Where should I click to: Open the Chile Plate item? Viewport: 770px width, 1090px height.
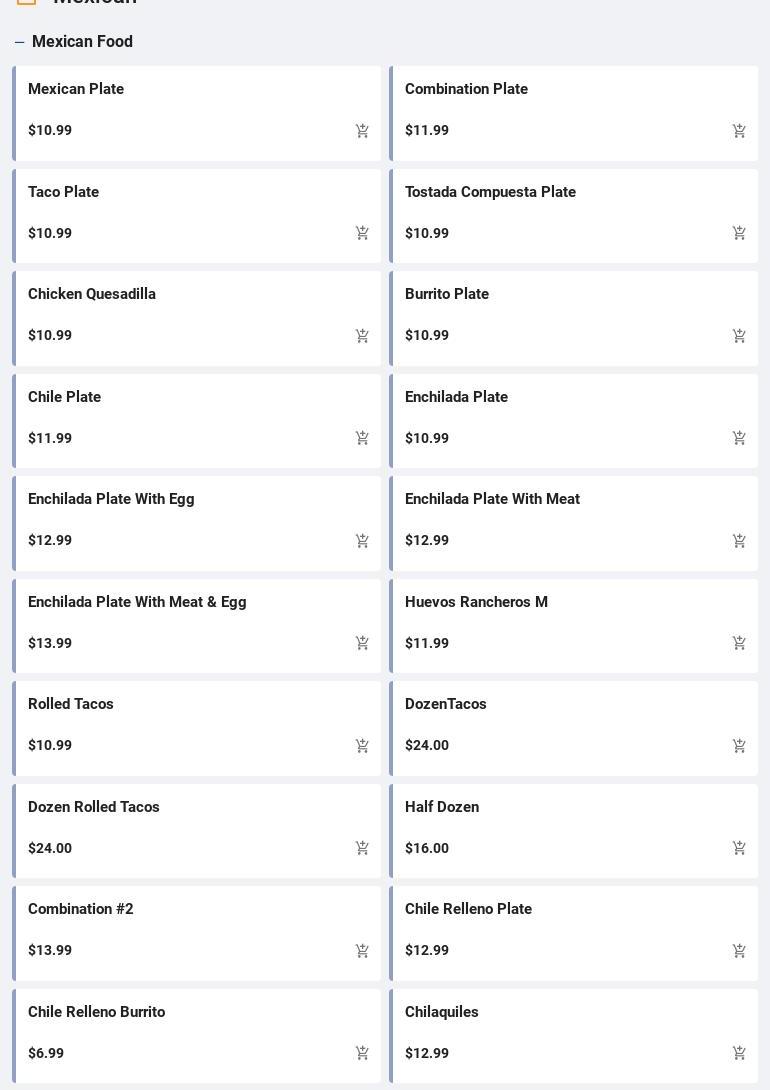[x=64, y=397]
